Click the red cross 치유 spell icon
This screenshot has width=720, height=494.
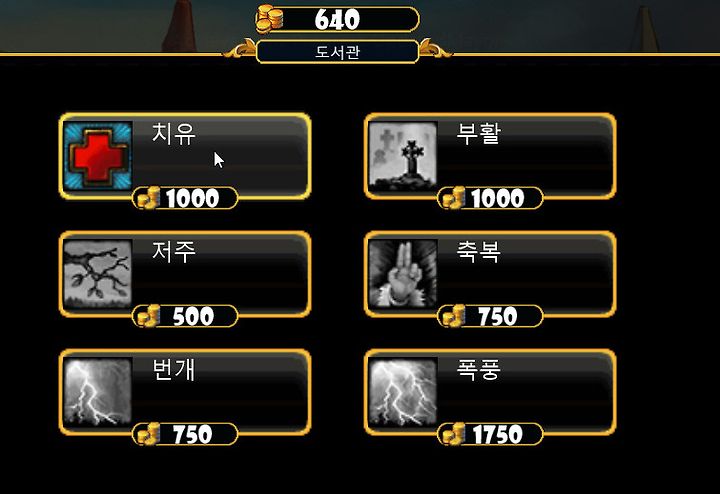click(98, 155)
